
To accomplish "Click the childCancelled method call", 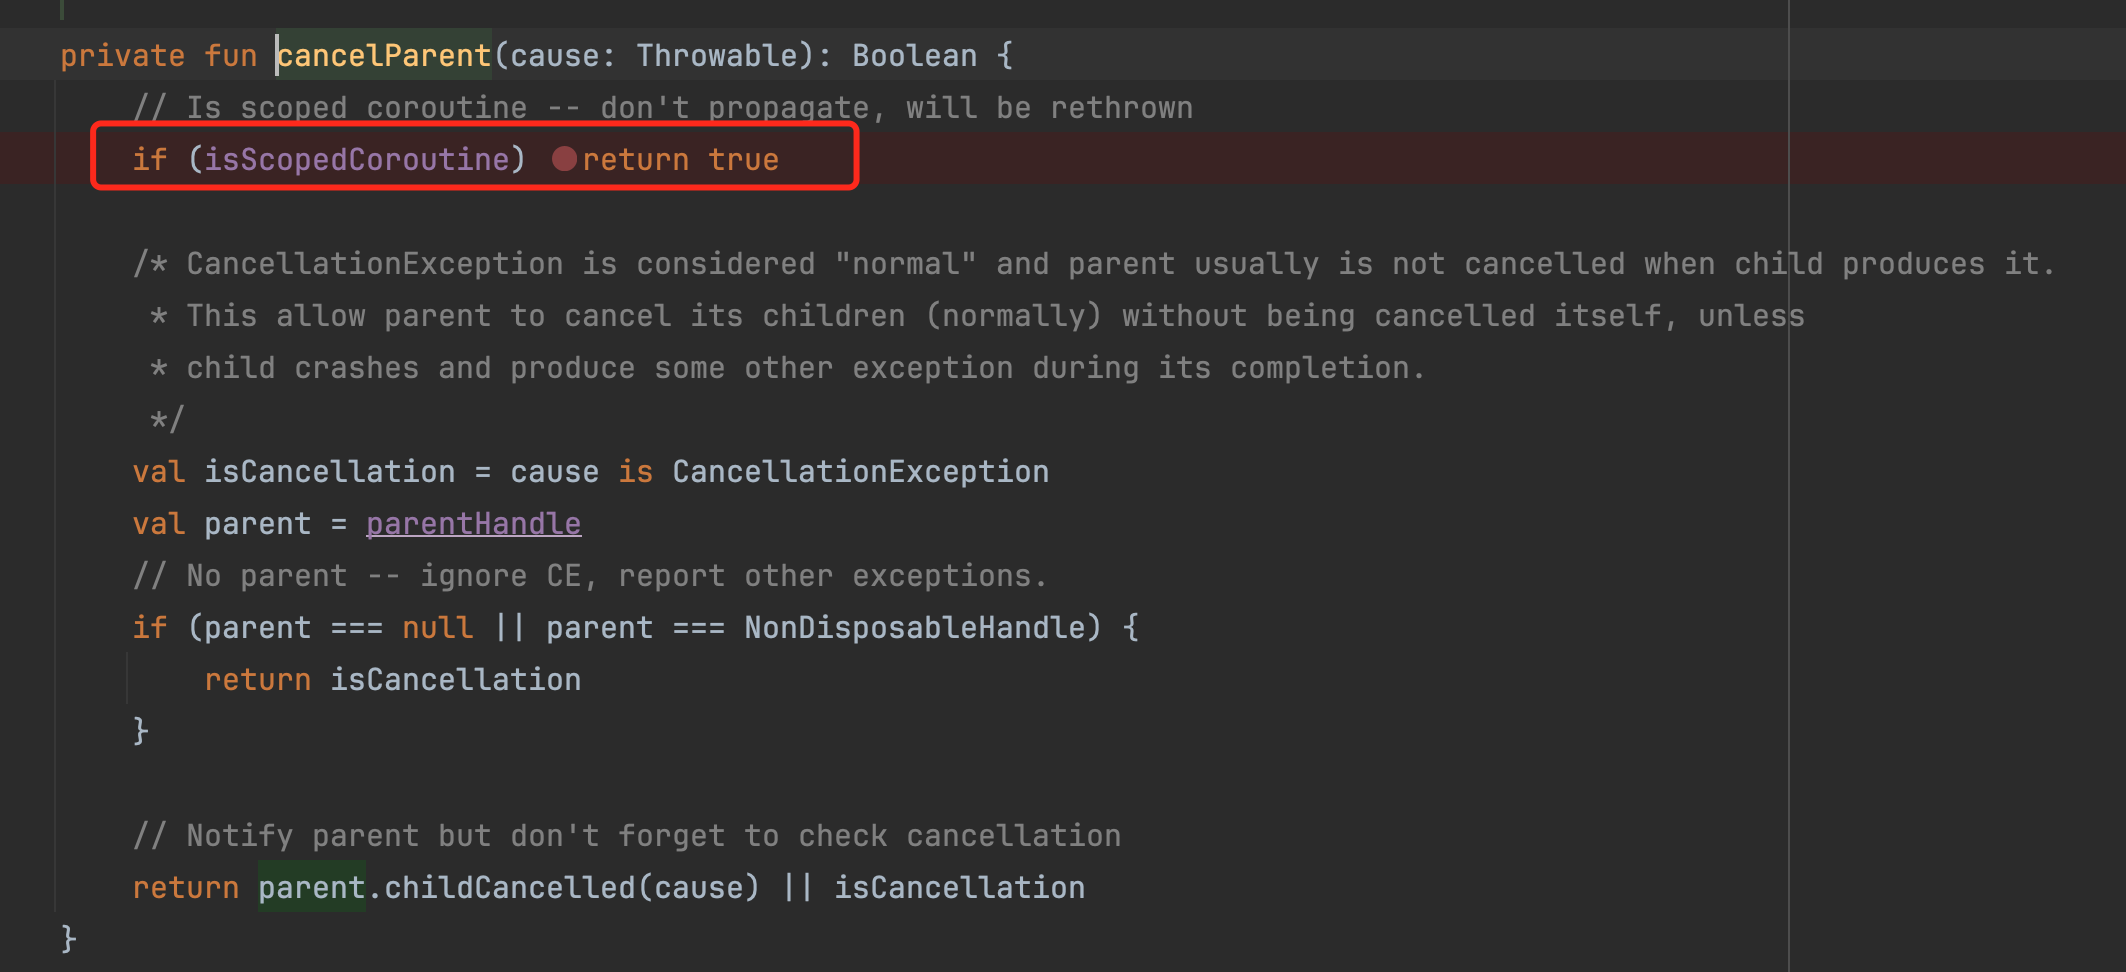I will coord(509,888).
